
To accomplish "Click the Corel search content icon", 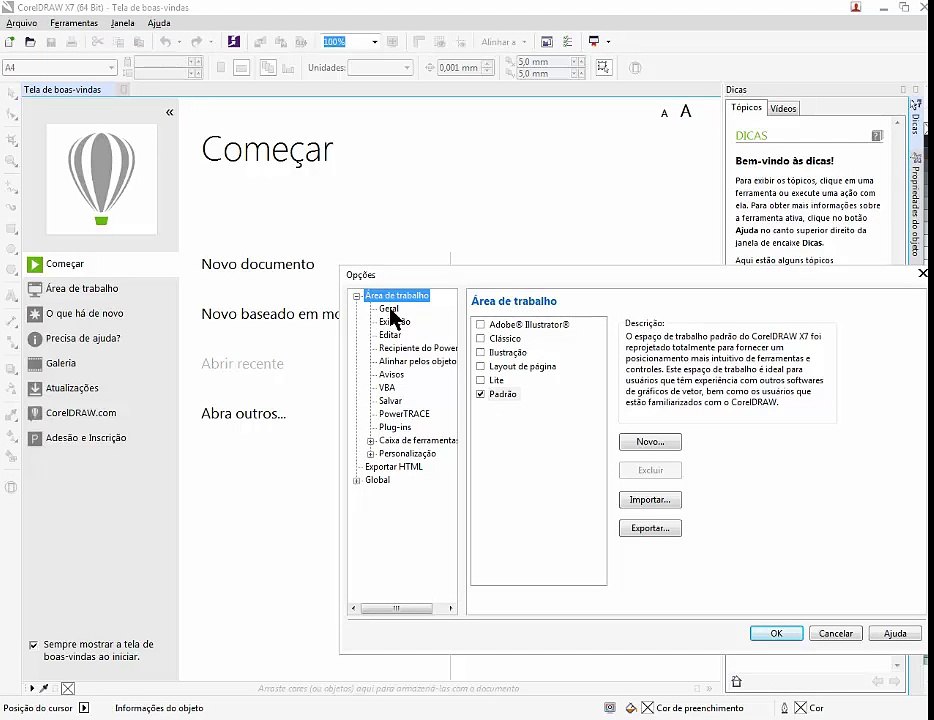I will pos(234,41).
